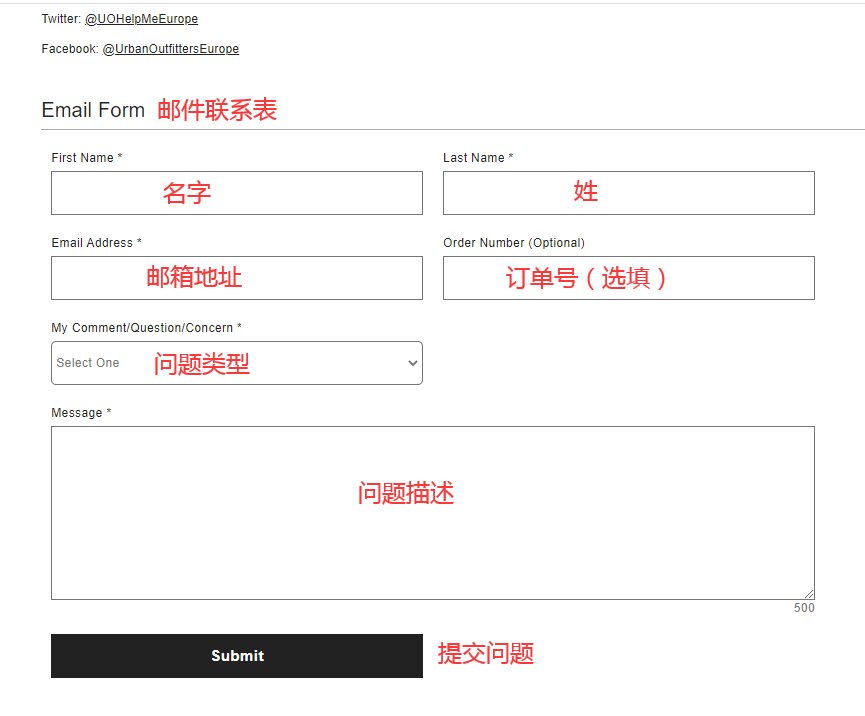Click the "Order Number (Optional)" label text
This screenshot has height=716, width=865.
click(514, 243)
